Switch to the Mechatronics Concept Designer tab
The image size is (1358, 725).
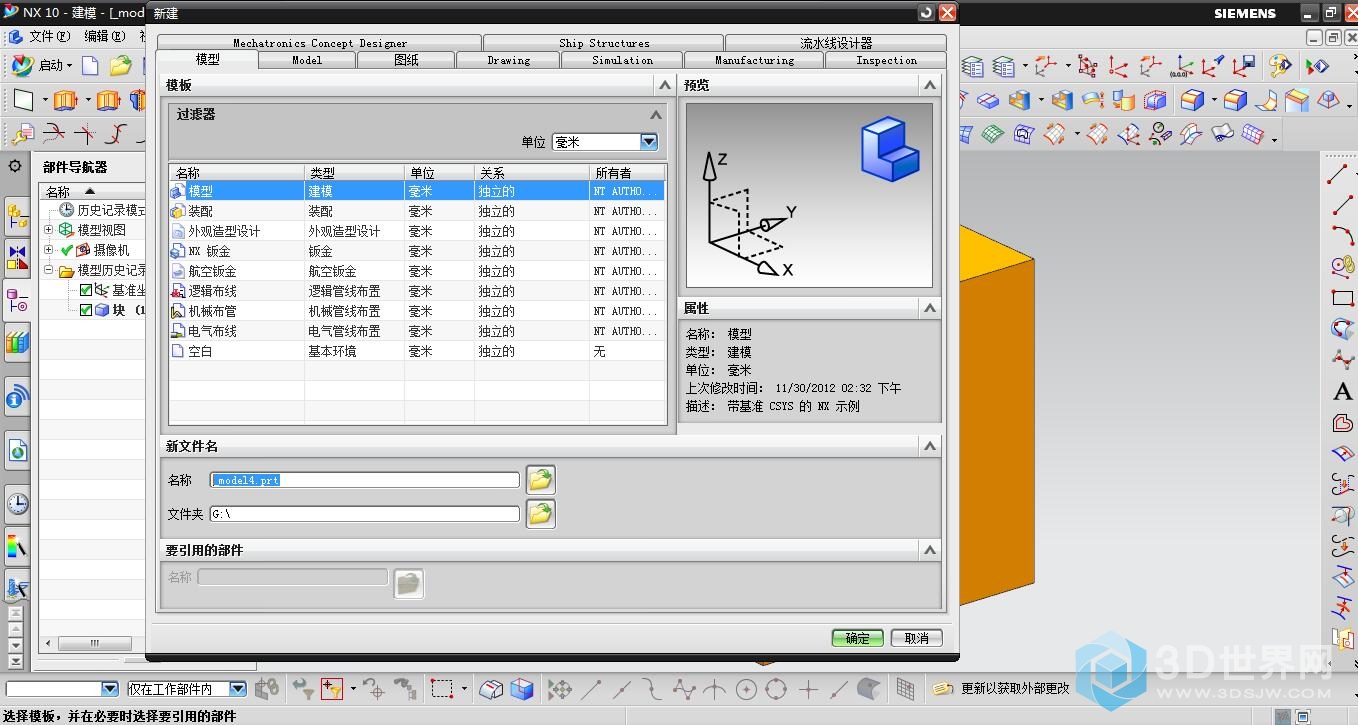320,43
